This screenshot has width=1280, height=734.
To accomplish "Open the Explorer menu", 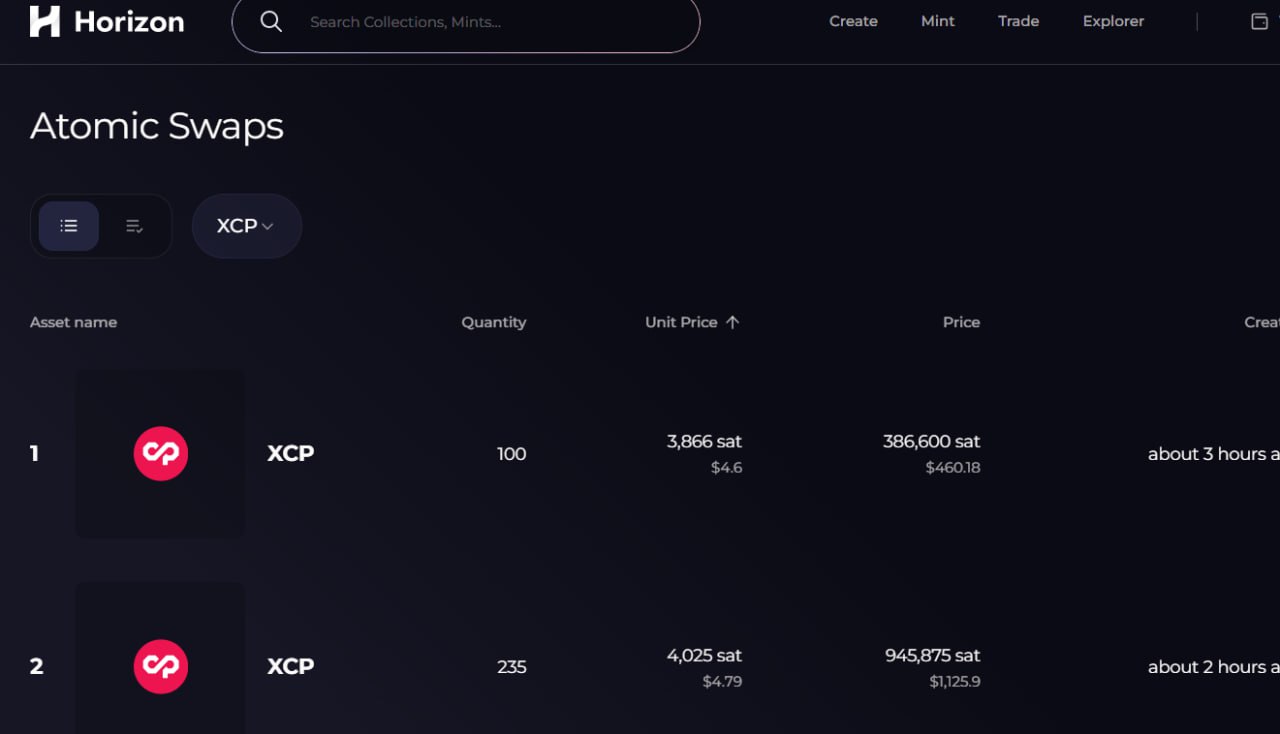I will (1113, 21).
